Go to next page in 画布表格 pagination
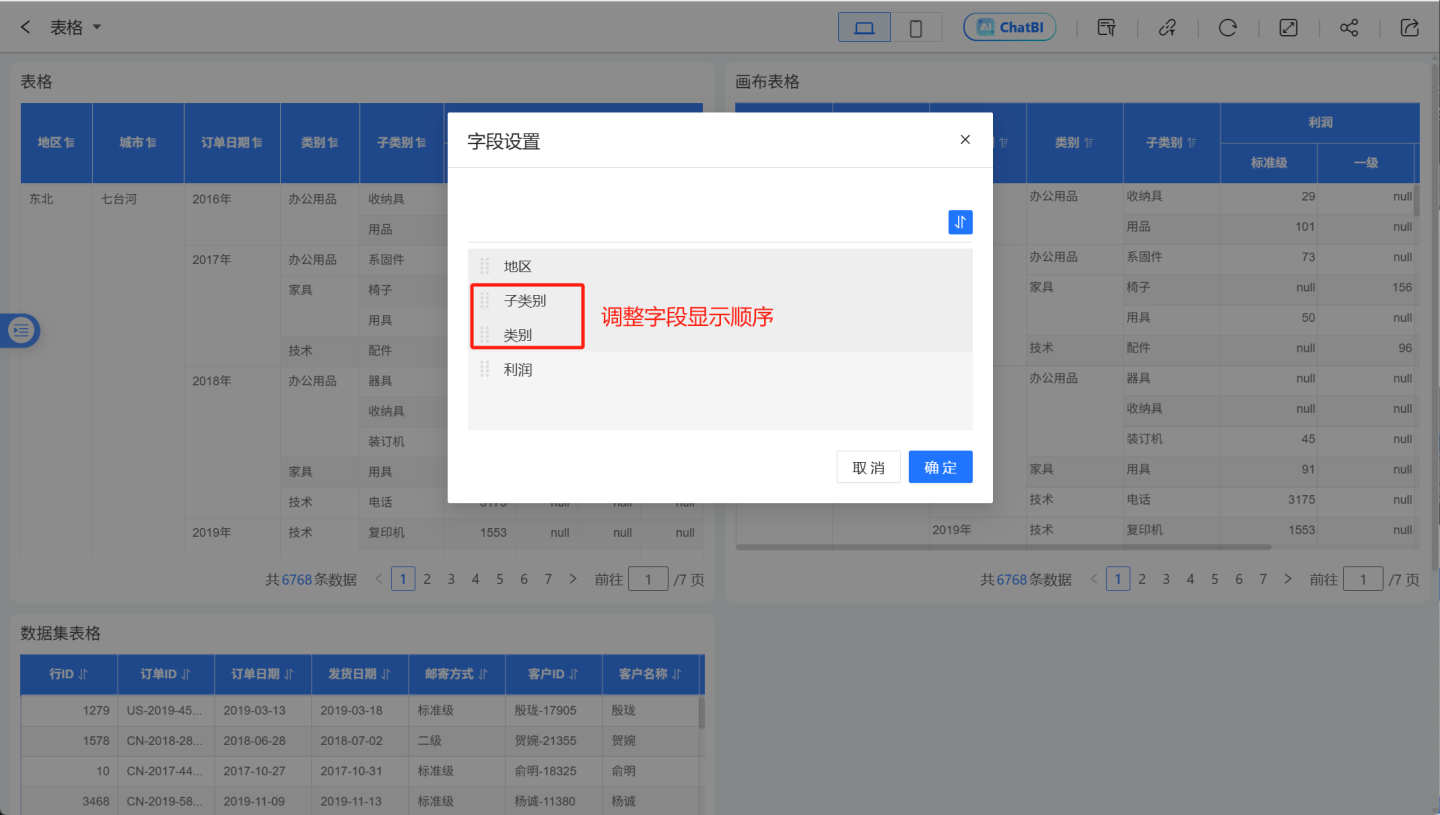The width and height of the screenshot is (1440, 815). [x=1287, y=579]
